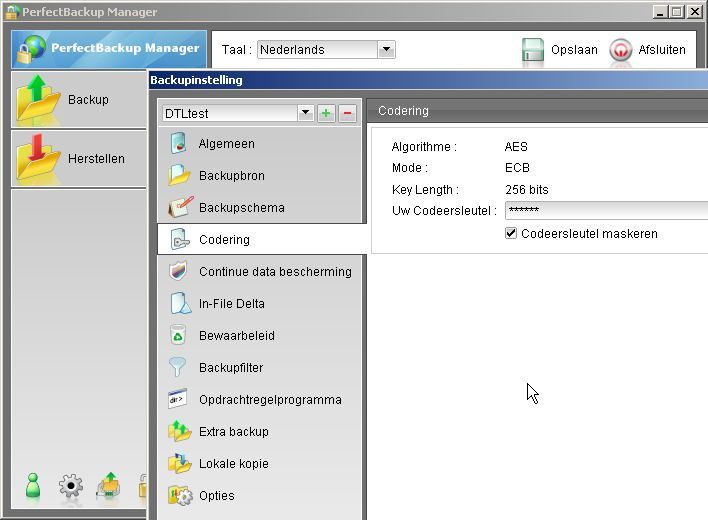
Task: Click the In-File Delta icon
Action: tap(181, 303)
